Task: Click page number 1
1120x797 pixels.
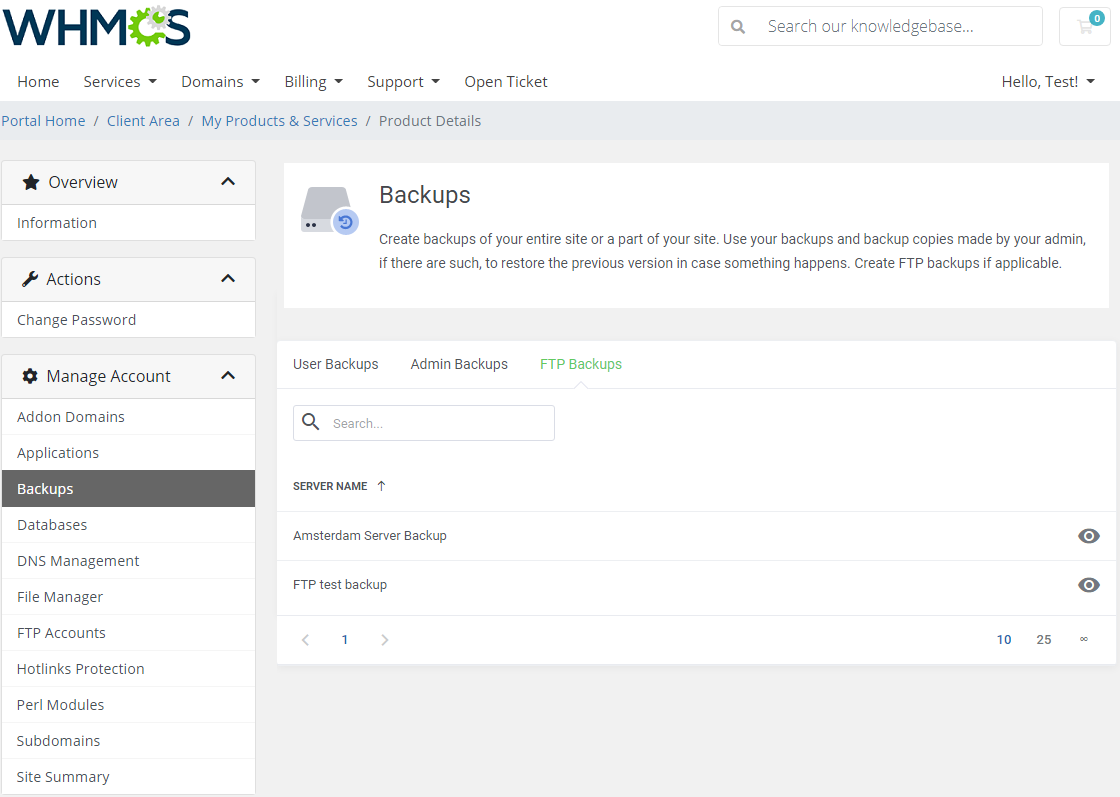Action: [x=345, y=640]
